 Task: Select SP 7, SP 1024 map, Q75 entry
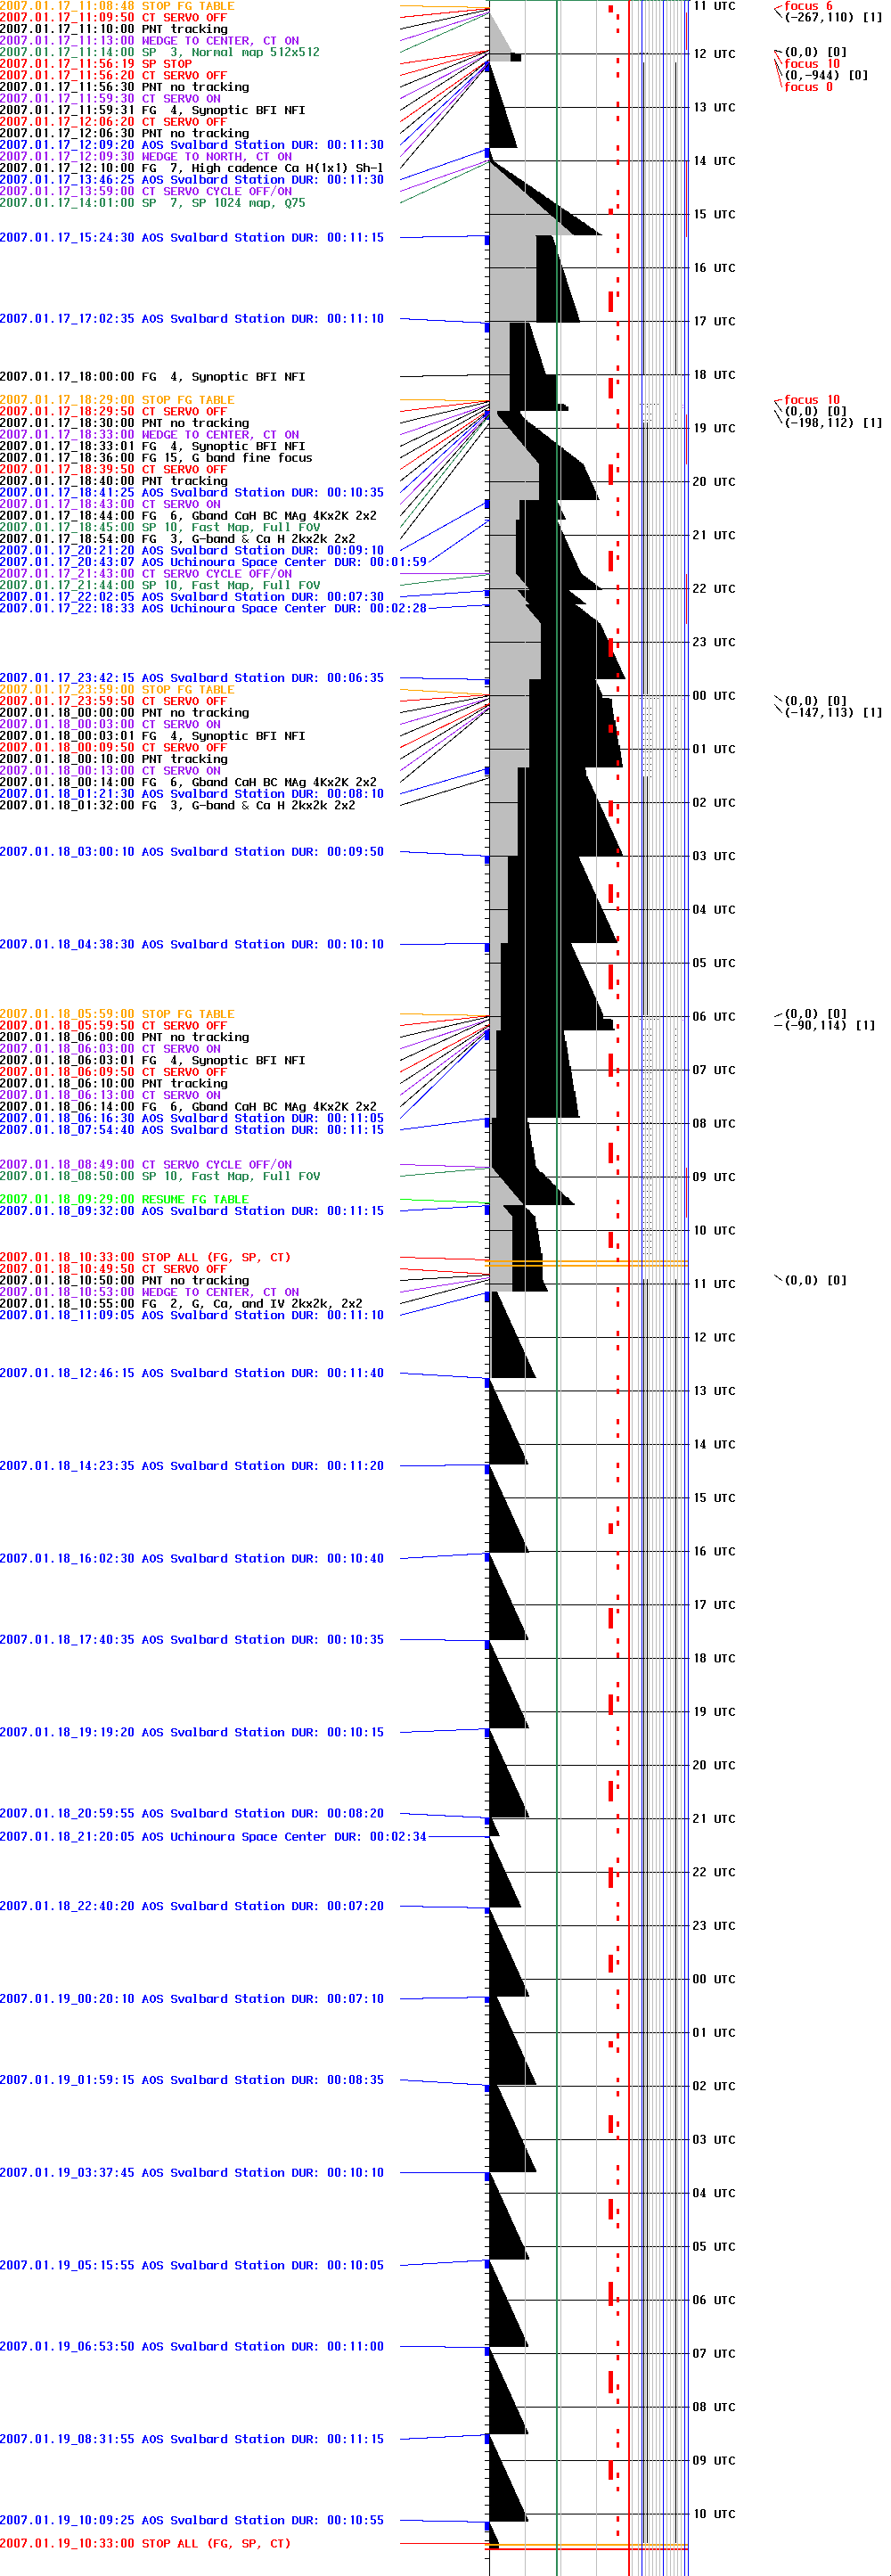(152, 203)
